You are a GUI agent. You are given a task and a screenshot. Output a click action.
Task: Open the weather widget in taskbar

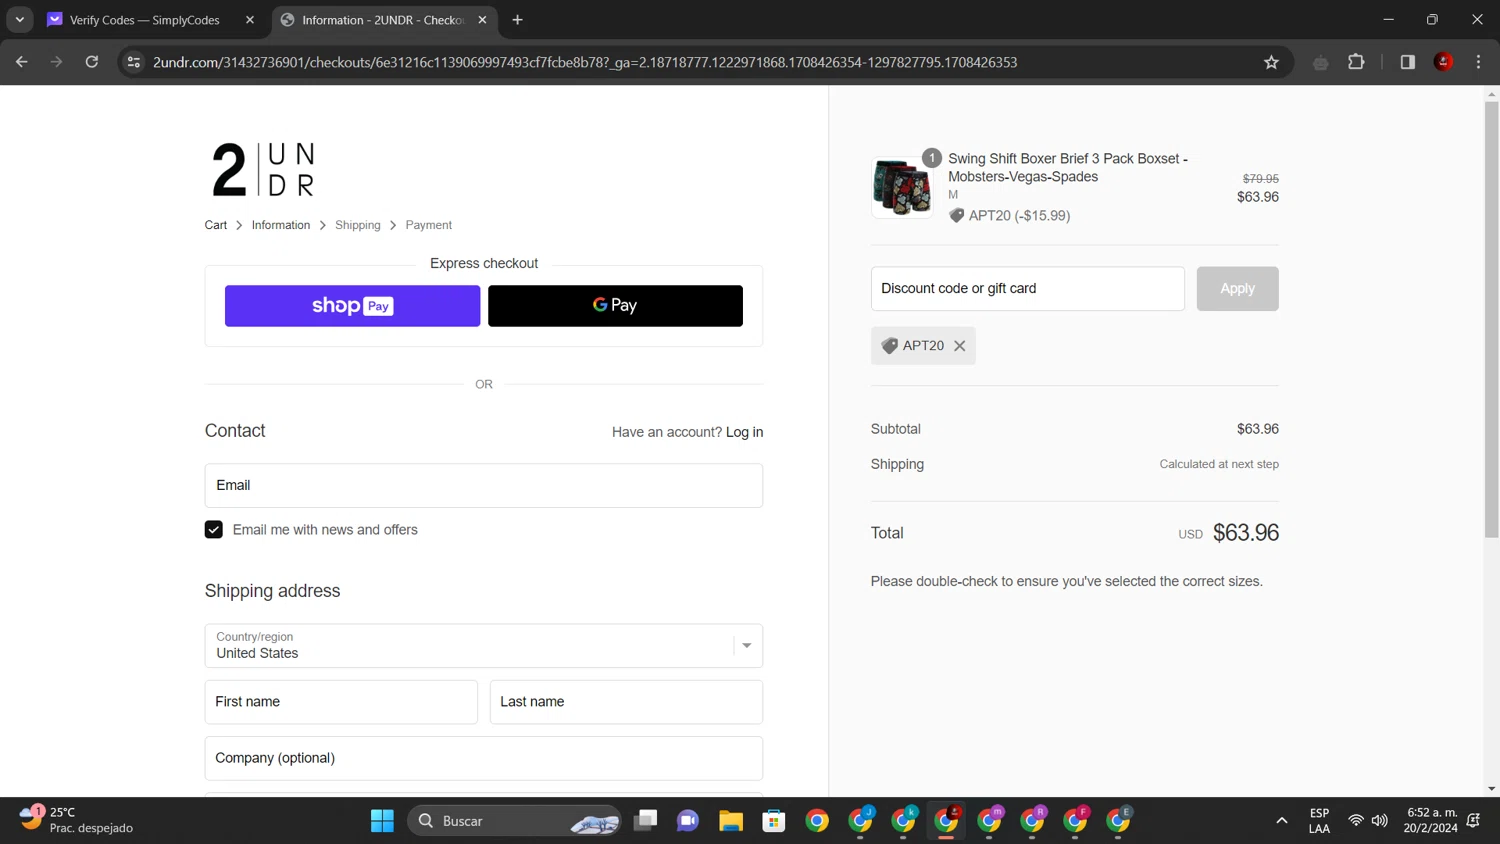click(x=78, y=820)
